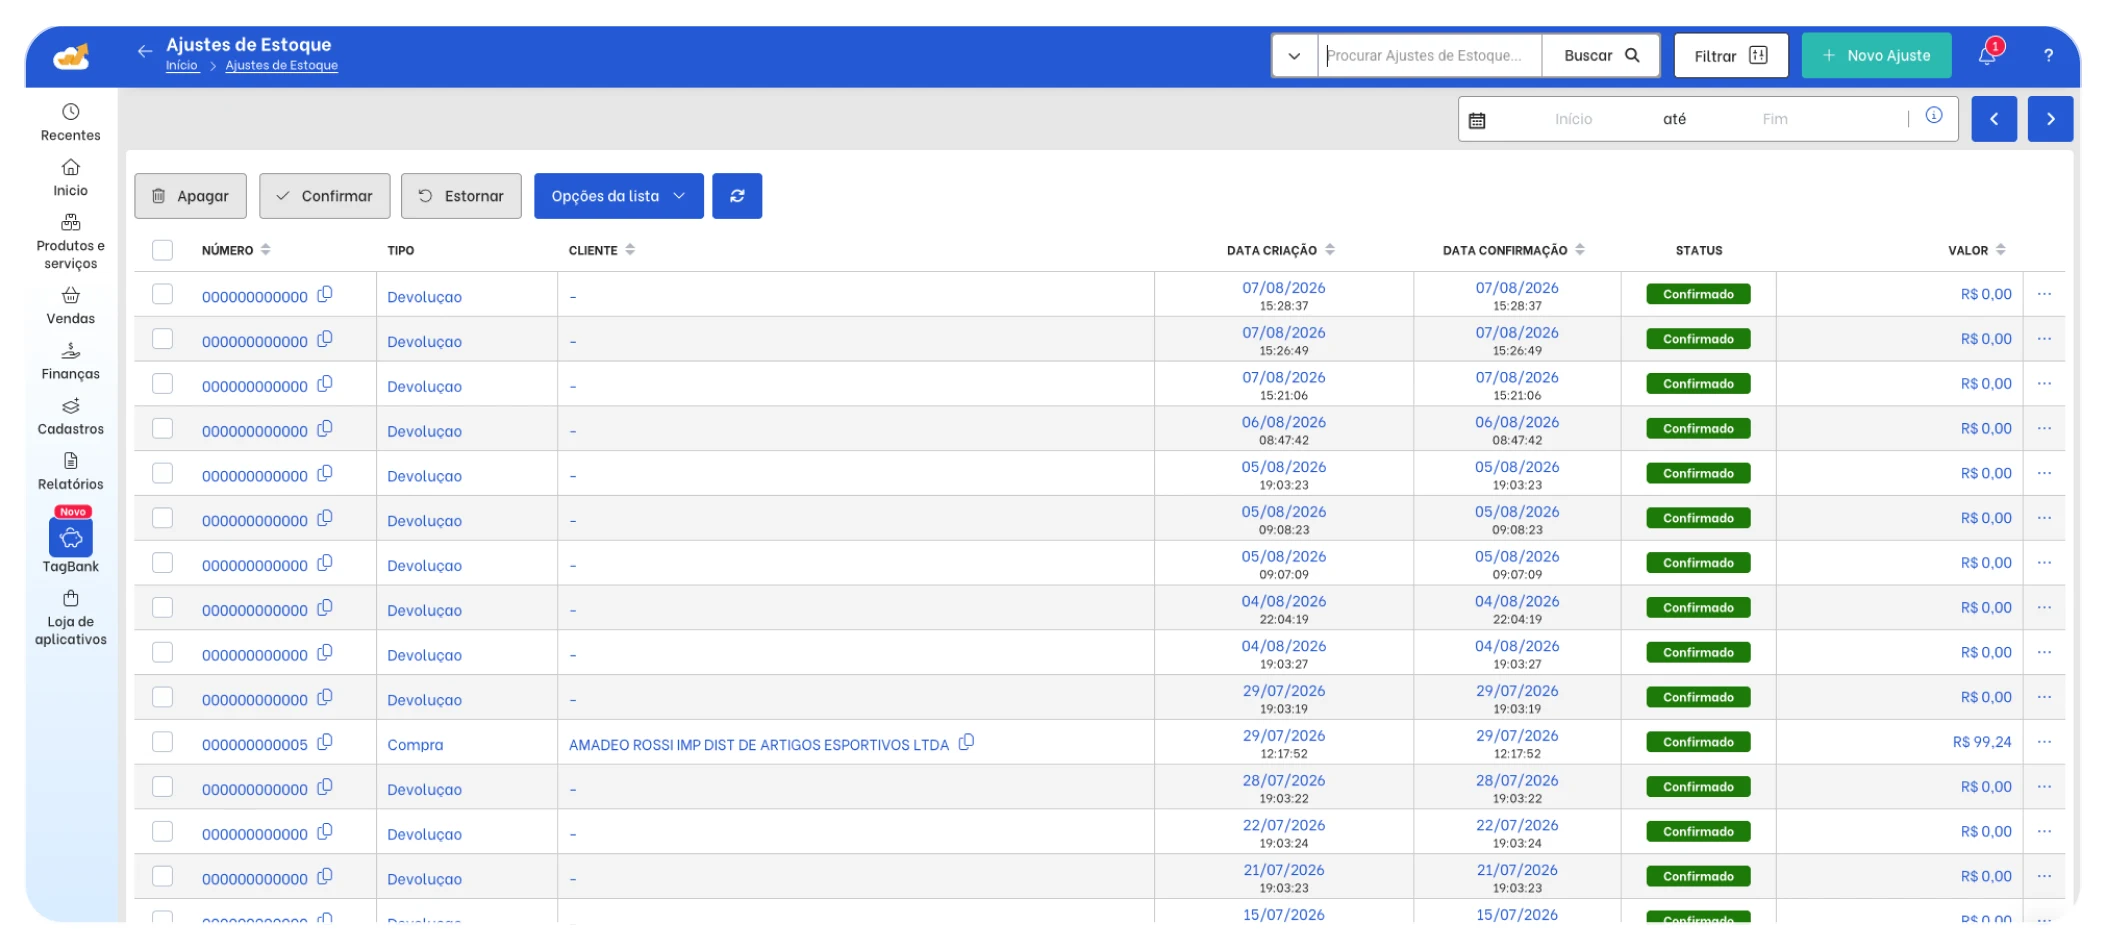
Task: Select the row created 06/08/2026 08:47:42
Action: 162,428
